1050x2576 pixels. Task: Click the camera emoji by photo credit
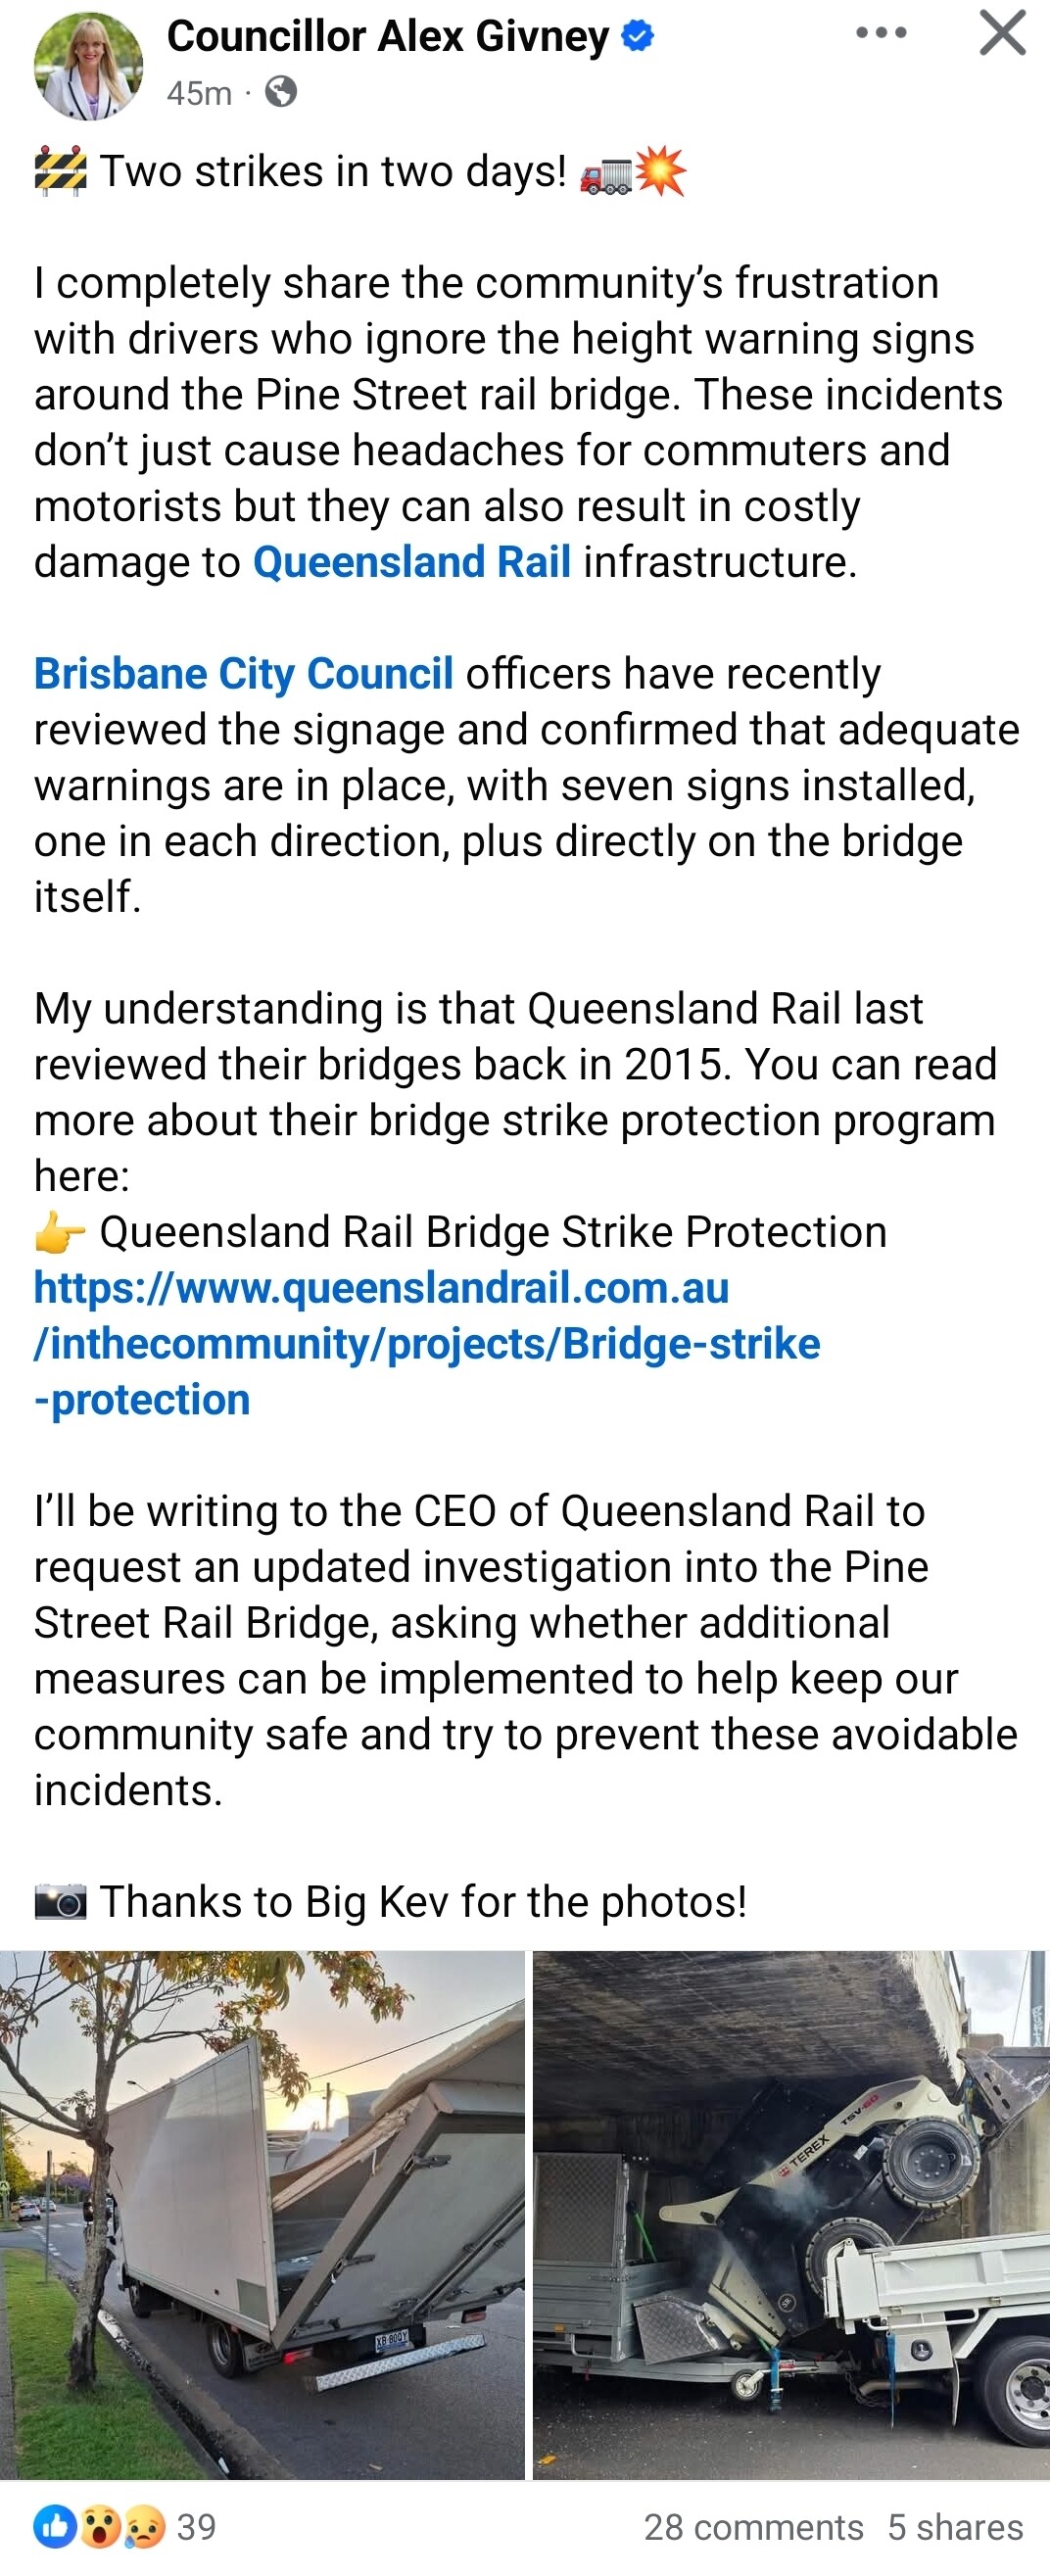60,1902
